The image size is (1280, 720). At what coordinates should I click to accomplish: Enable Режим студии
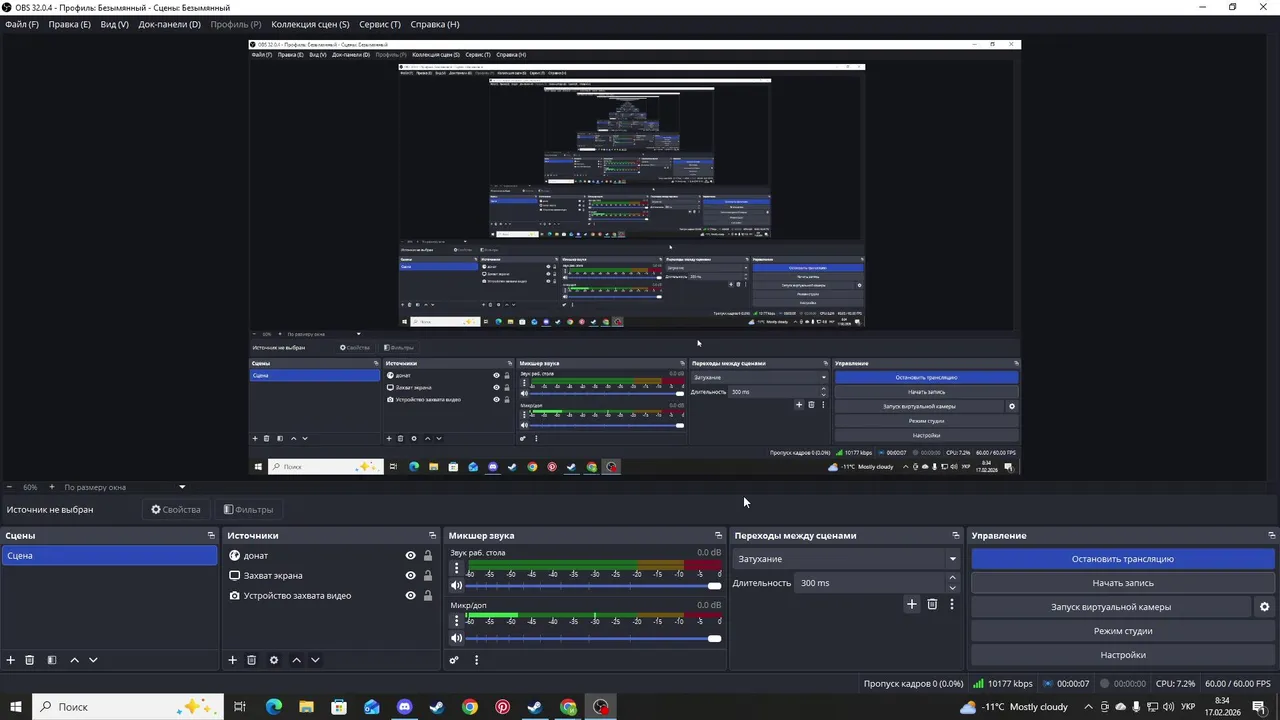pos(1123,631)
